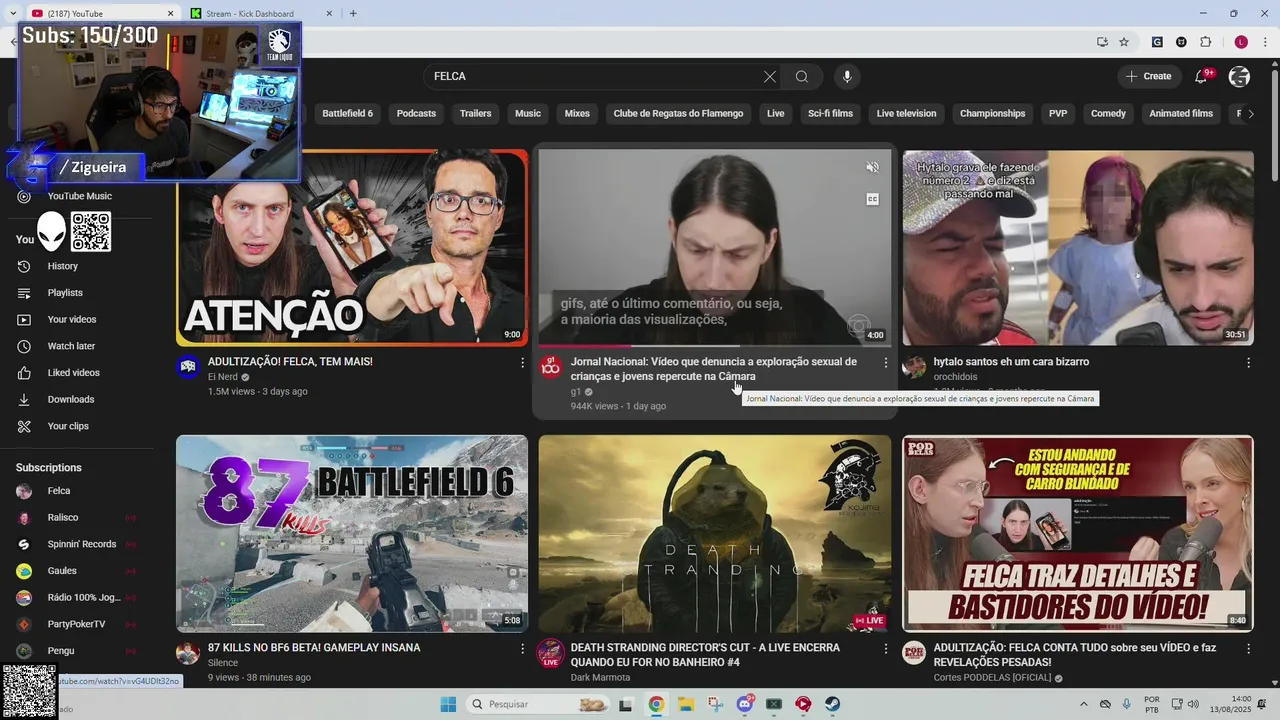
Task: Open Spinnin' Records subscription
Action: coord(82,544)
